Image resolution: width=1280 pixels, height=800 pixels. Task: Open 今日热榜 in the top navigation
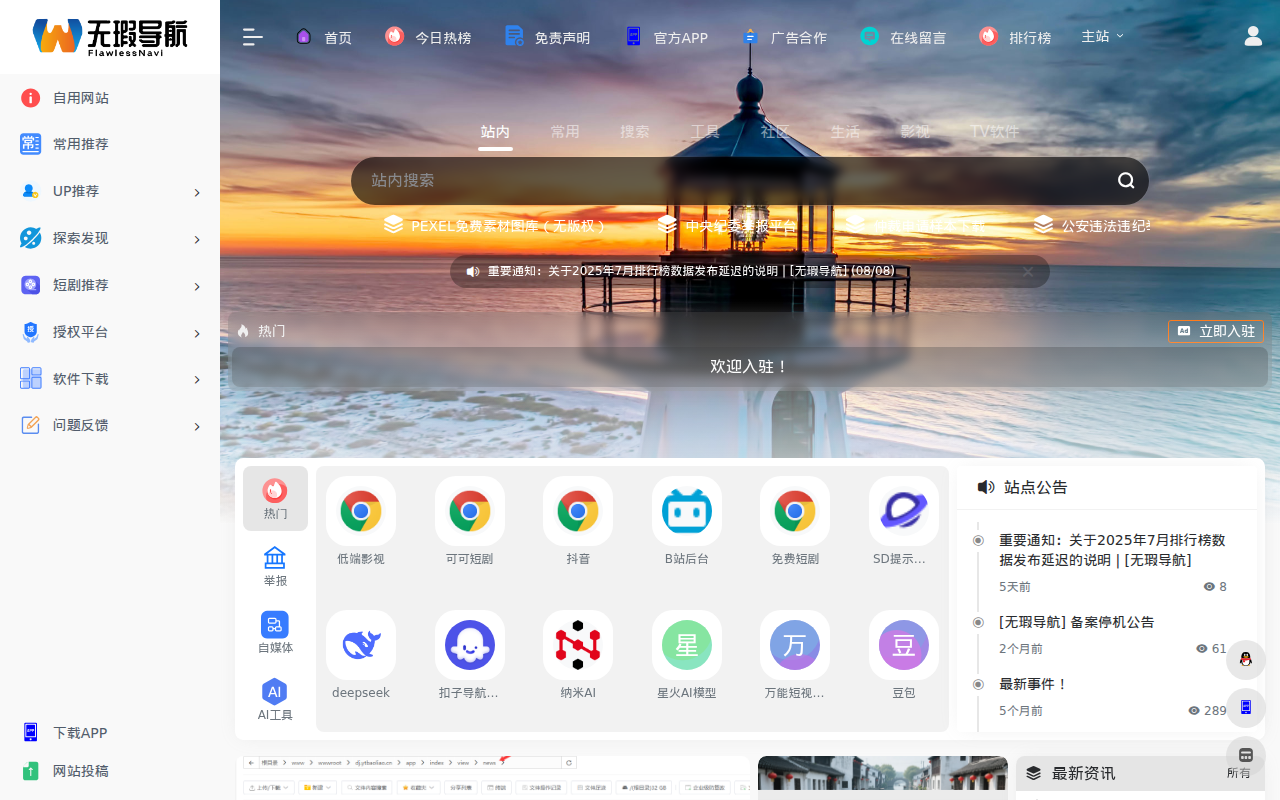pyautogui.click(x=428, y=37)
